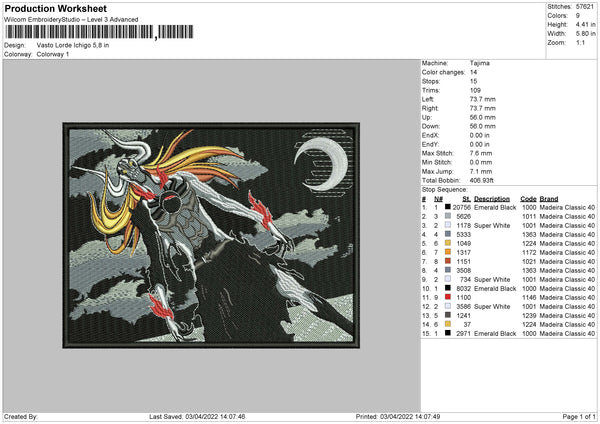The image size is (600, 424).
Task: Click 'Printed: 03/04/2022 14:07:49' footer text
Action: 398,416
